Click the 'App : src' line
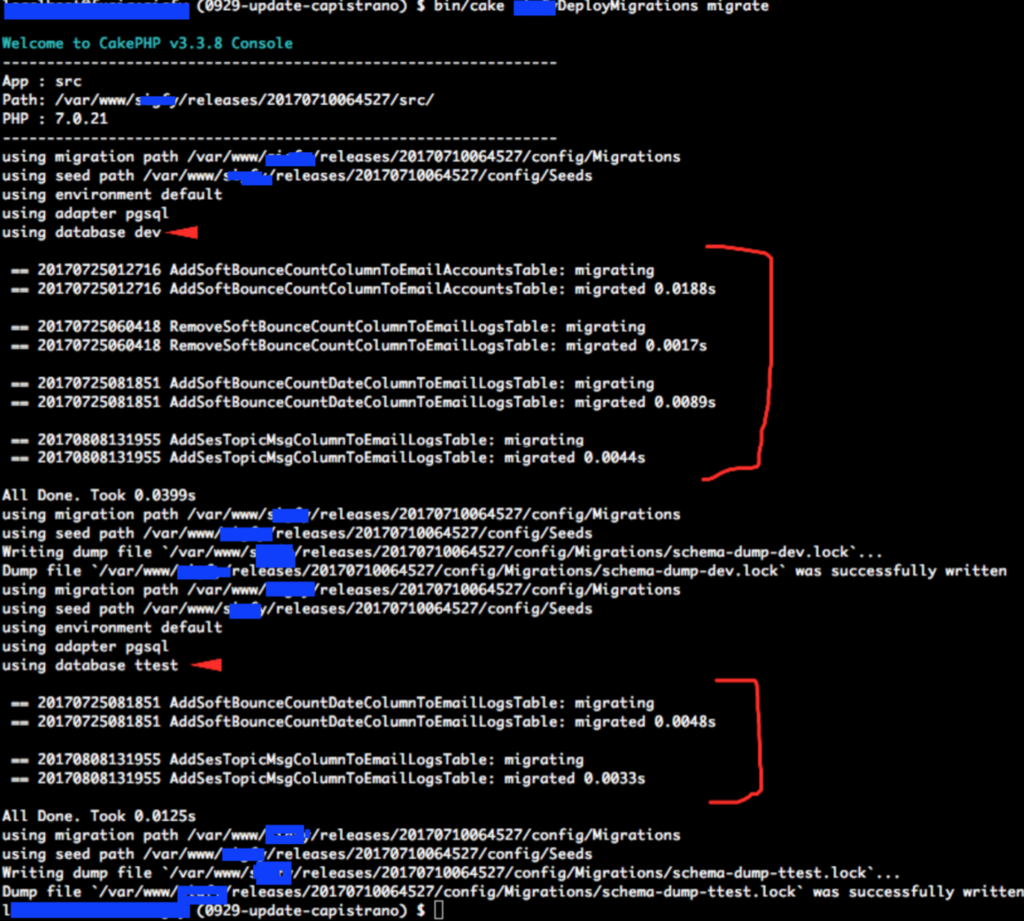The height and width of the screenshot is (921, 1024). pos(42,81)
